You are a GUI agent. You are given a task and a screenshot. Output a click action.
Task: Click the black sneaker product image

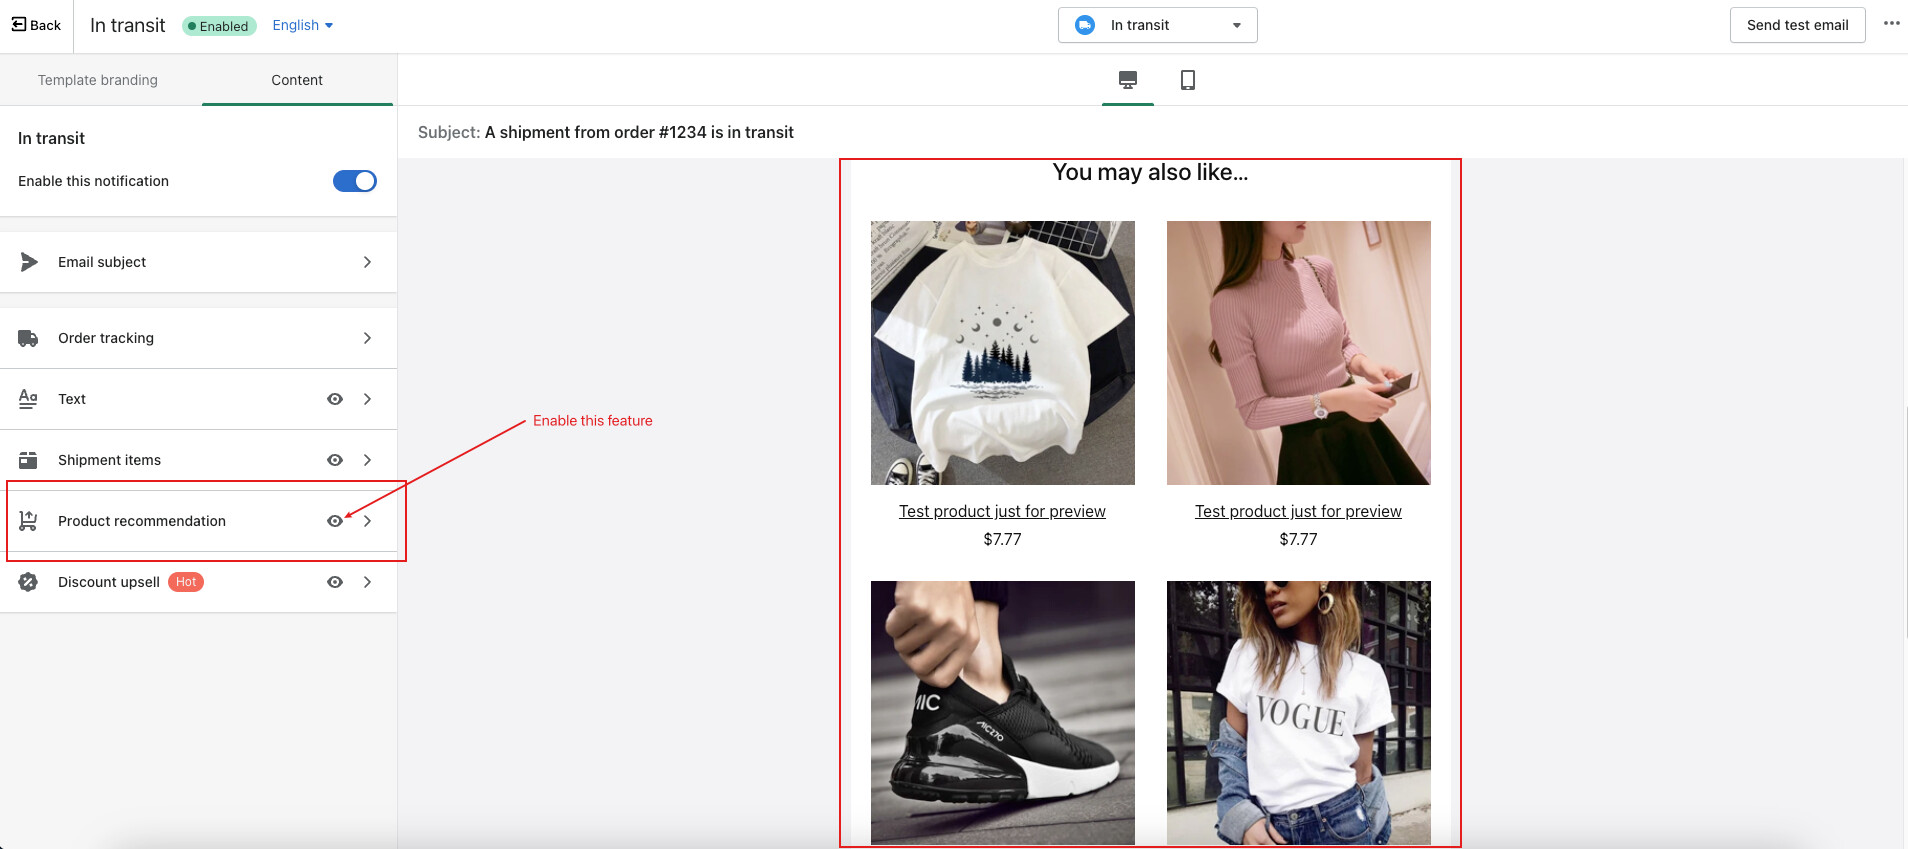tap(1003, 713)
